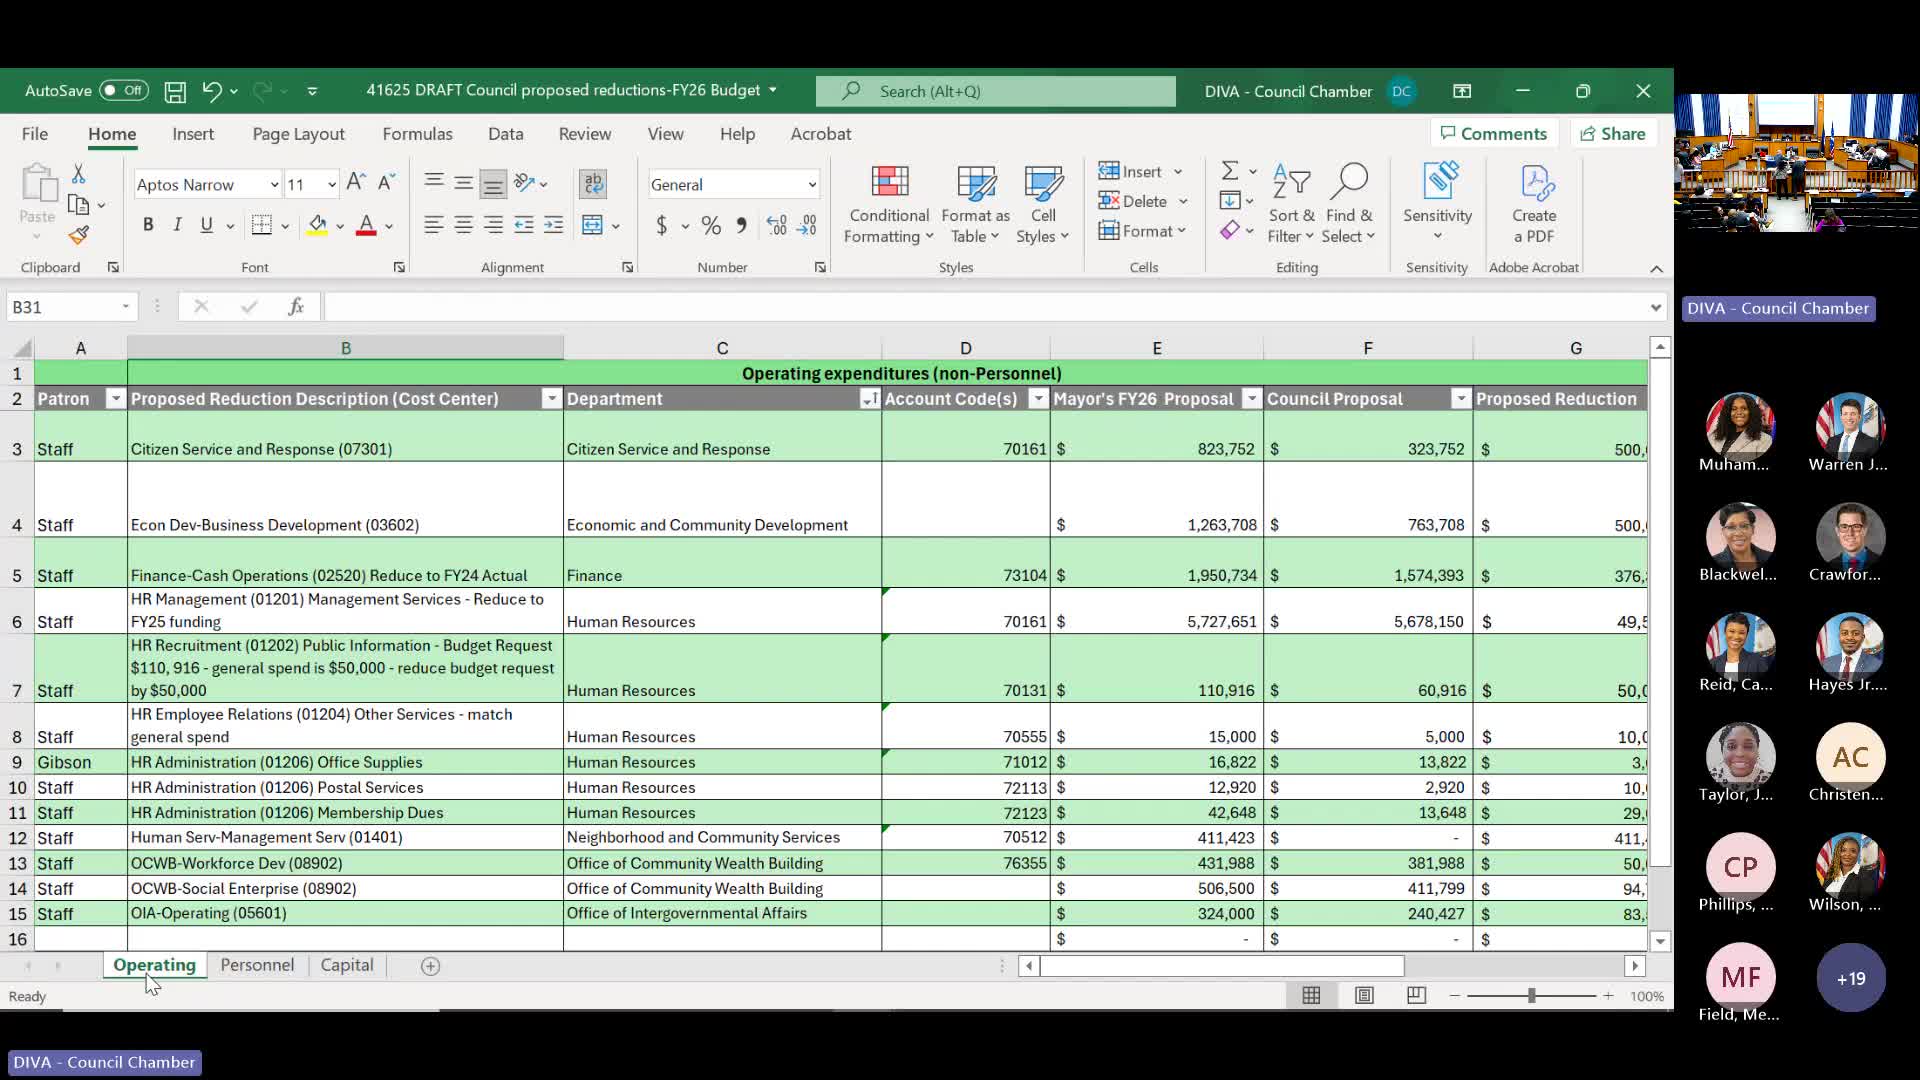Click the Save disk icon
The image size is (1920, 1080).
[x=175, y=92]
